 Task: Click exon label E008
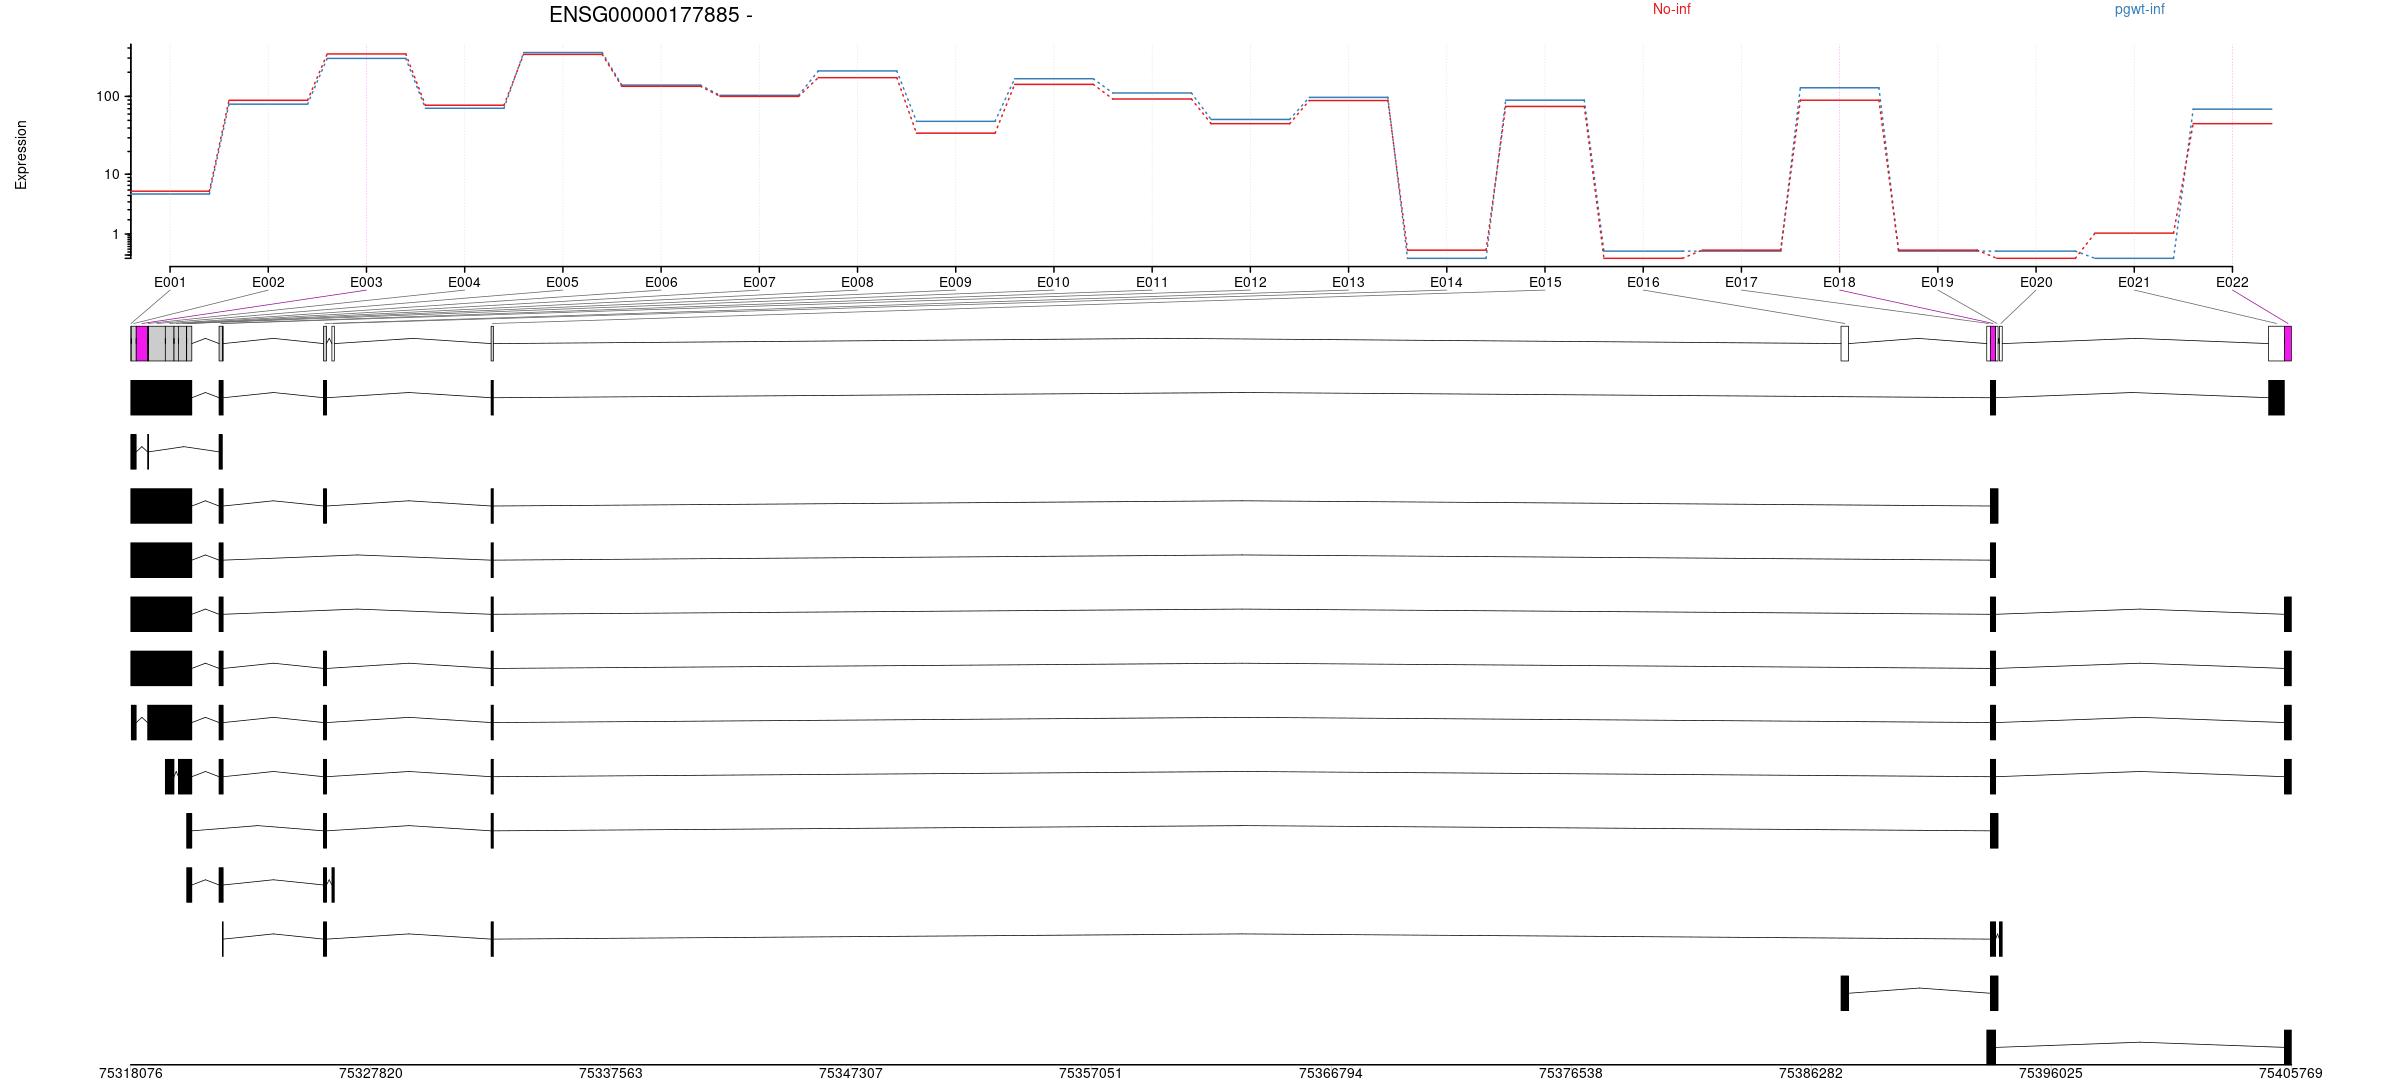(857, 282)
